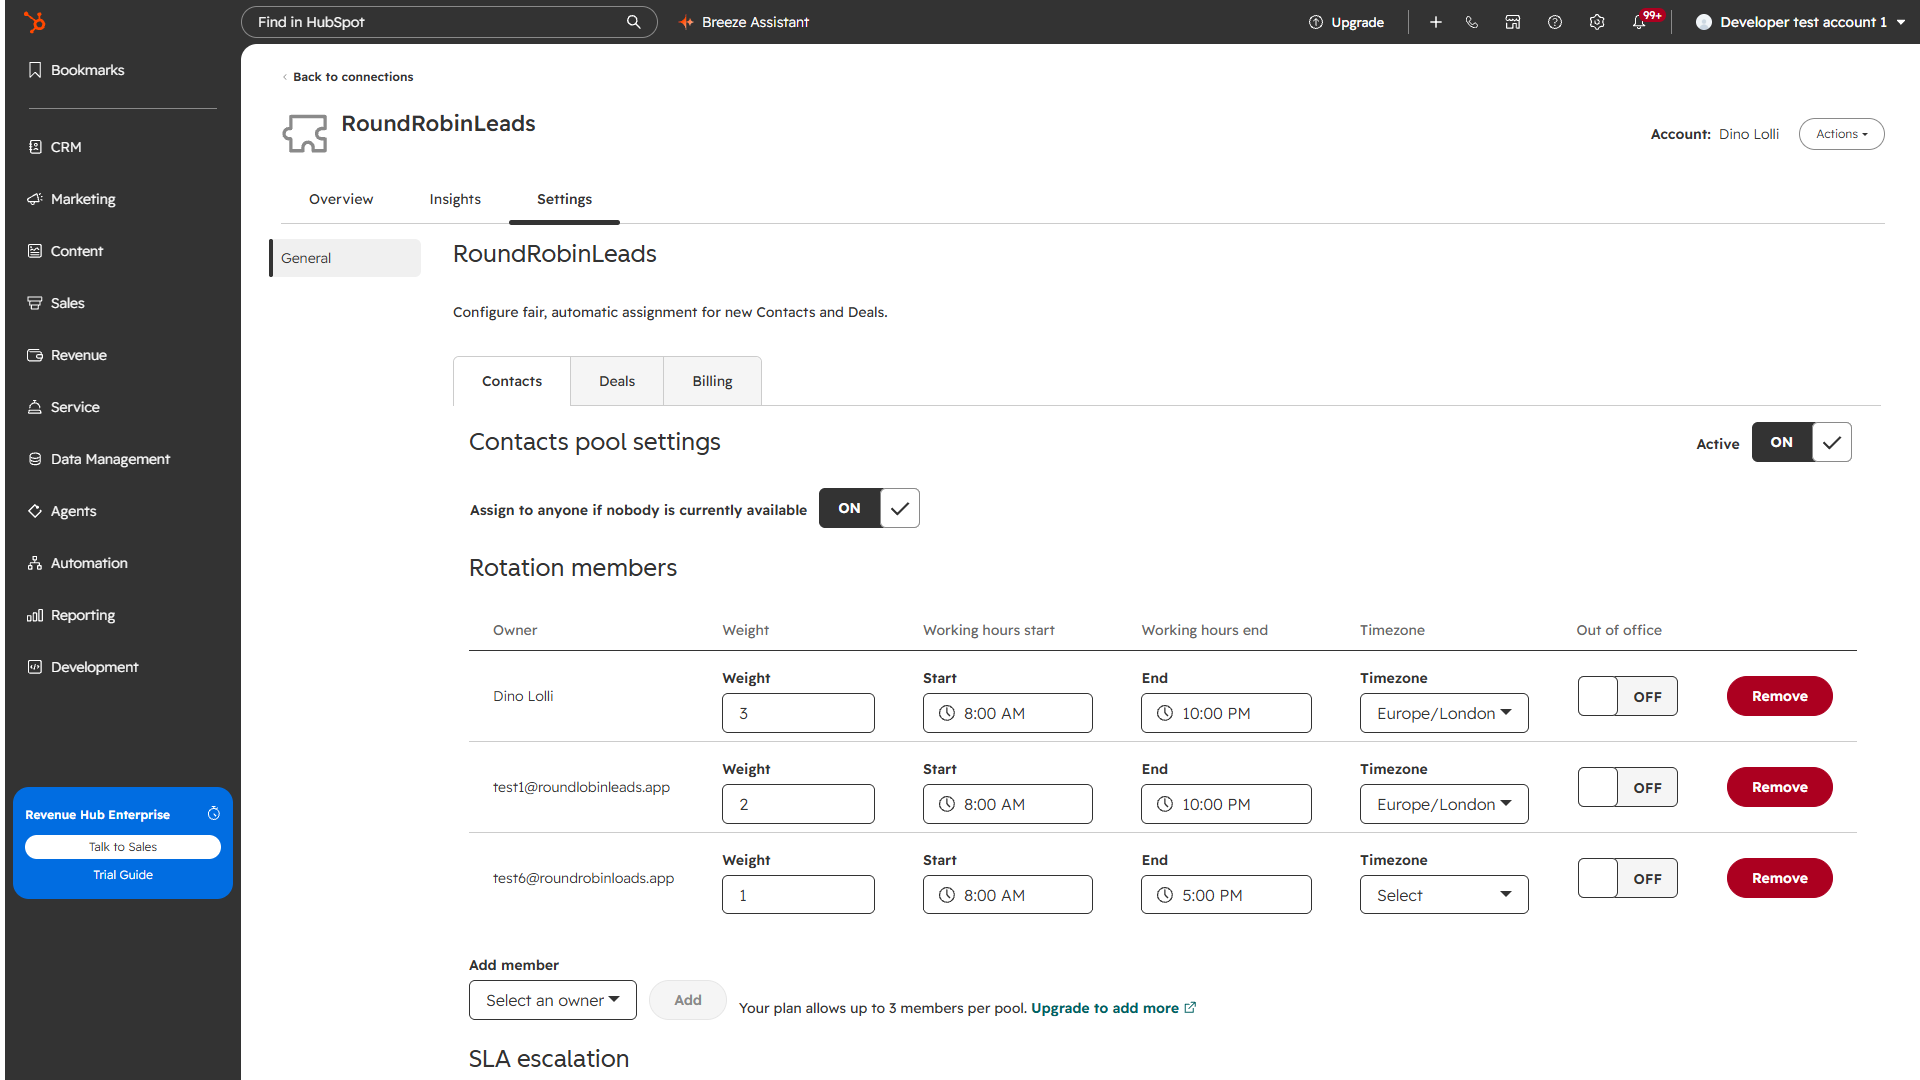Click Dino Lolli's weight input field
1920x1080 pixels.
coord(798,713)
